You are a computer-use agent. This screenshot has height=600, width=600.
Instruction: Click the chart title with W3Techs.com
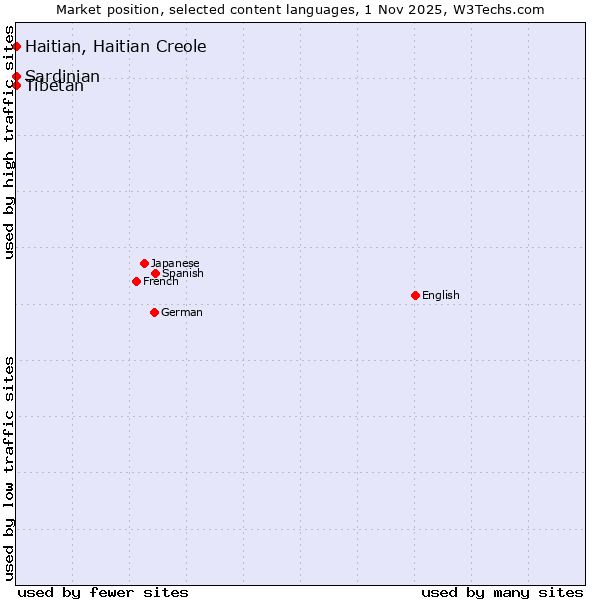(300, 10)
